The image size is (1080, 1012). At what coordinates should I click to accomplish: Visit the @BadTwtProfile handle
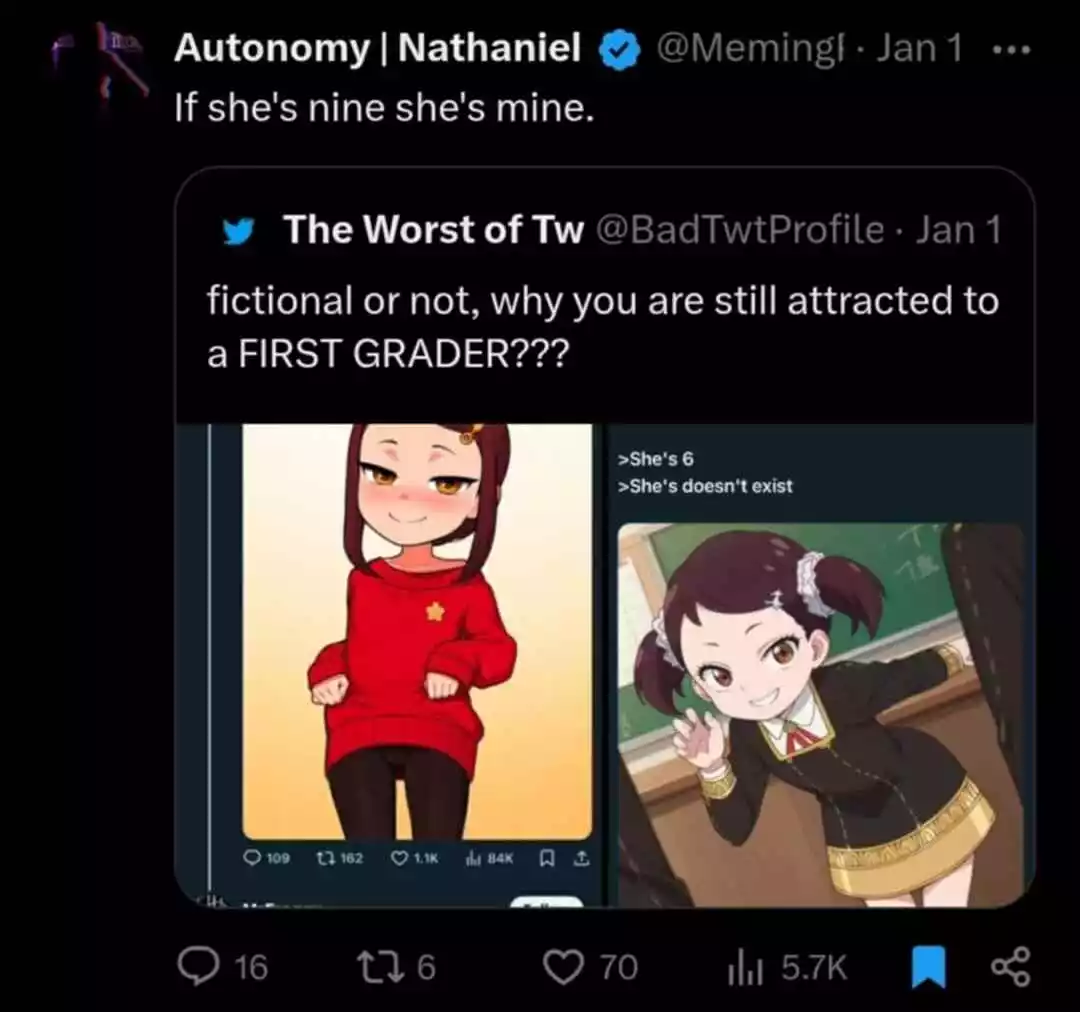(x=740, y=229)
